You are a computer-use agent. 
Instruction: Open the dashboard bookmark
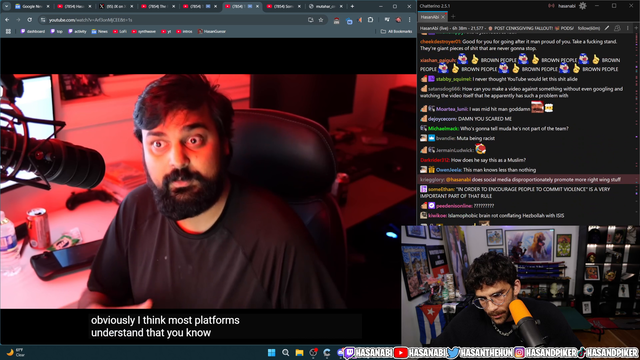coord(33,31)
